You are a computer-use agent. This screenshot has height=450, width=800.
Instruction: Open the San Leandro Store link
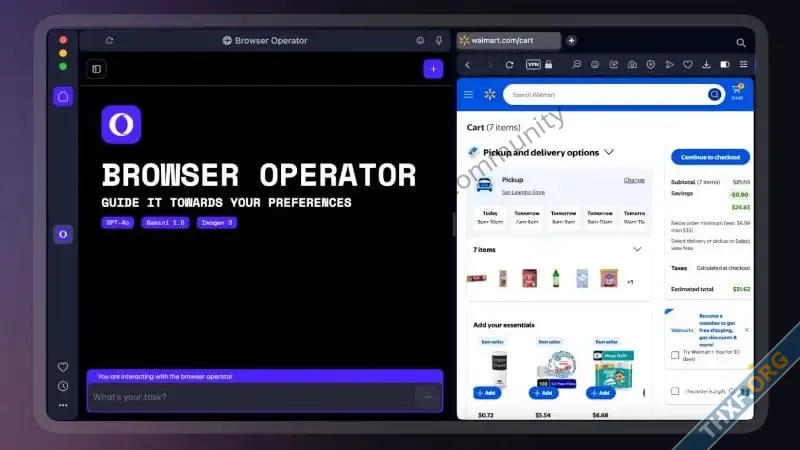tap(523, 192)
